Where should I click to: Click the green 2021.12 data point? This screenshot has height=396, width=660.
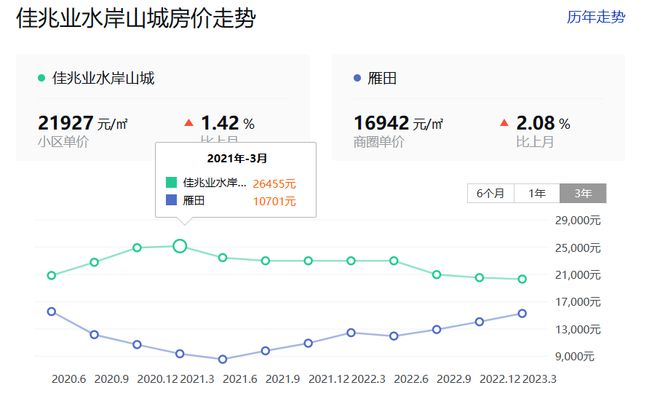click(x=308, y=261)
